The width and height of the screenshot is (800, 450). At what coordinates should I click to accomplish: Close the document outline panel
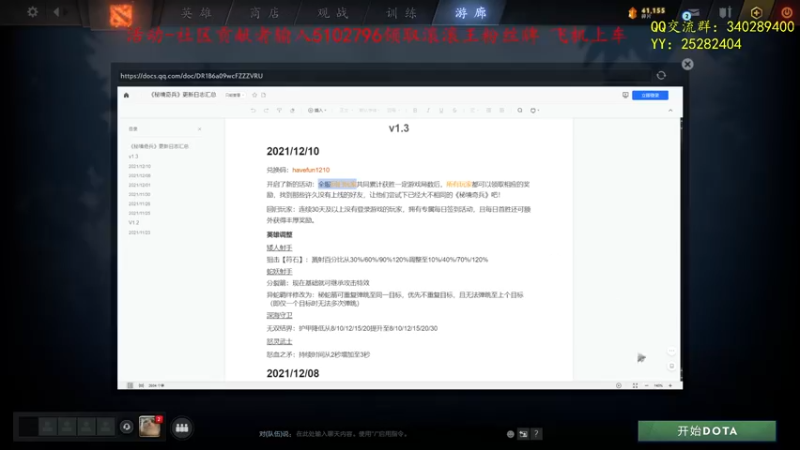pyautogui.click(x=199, y=129)
